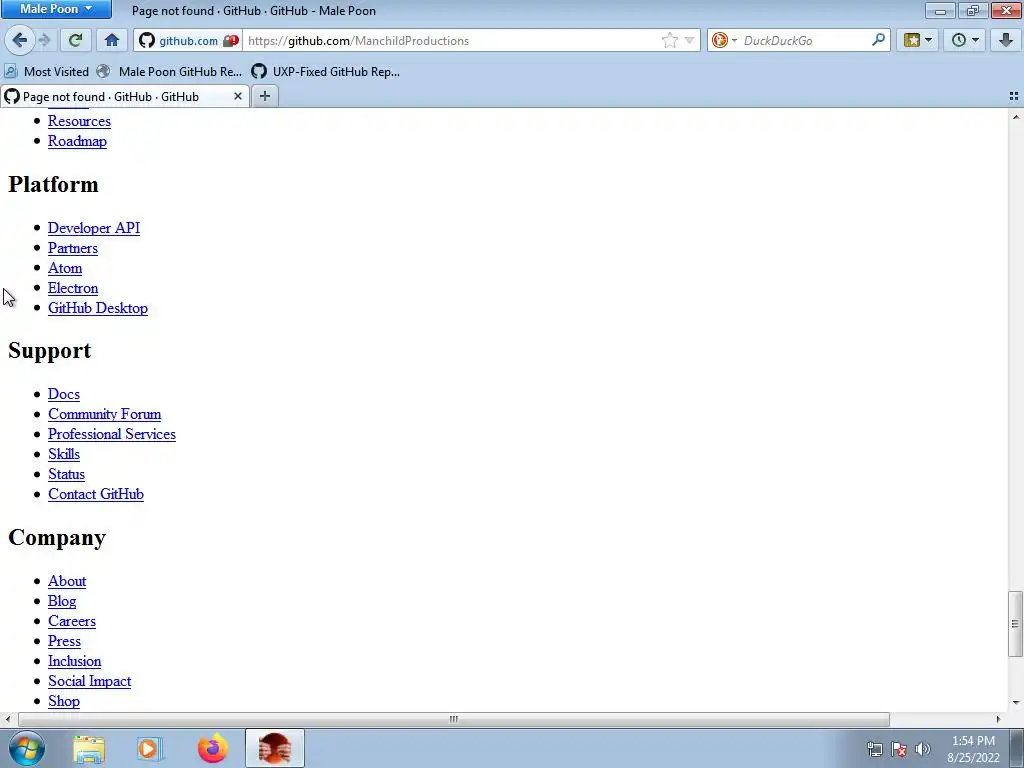Open the Status link
Image resolution: width=1024 pixels, height=768 pixels.
point(66,474)
